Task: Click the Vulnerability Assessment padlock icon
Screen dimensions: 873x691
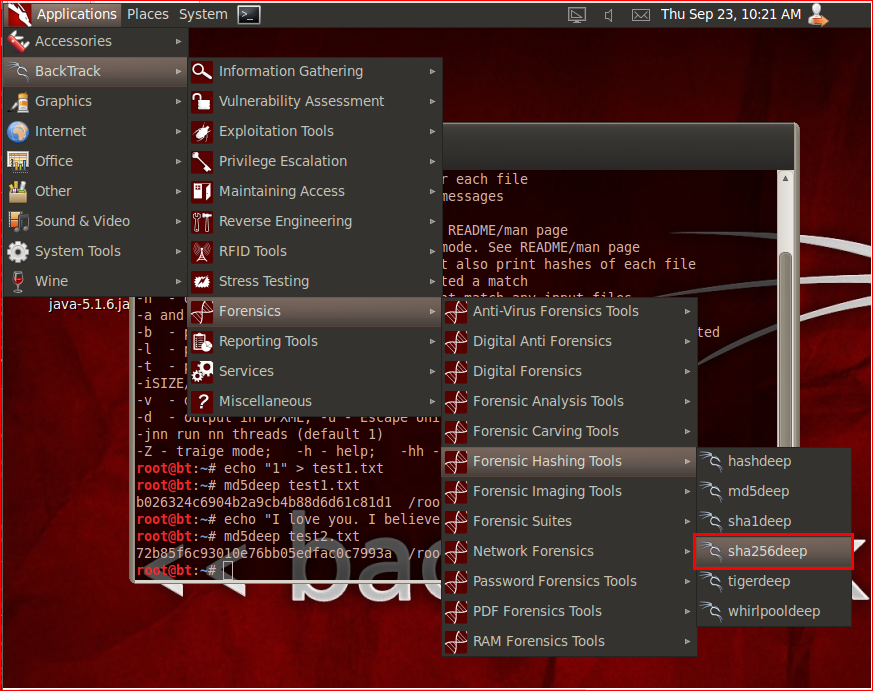Action: click(202, 101)
